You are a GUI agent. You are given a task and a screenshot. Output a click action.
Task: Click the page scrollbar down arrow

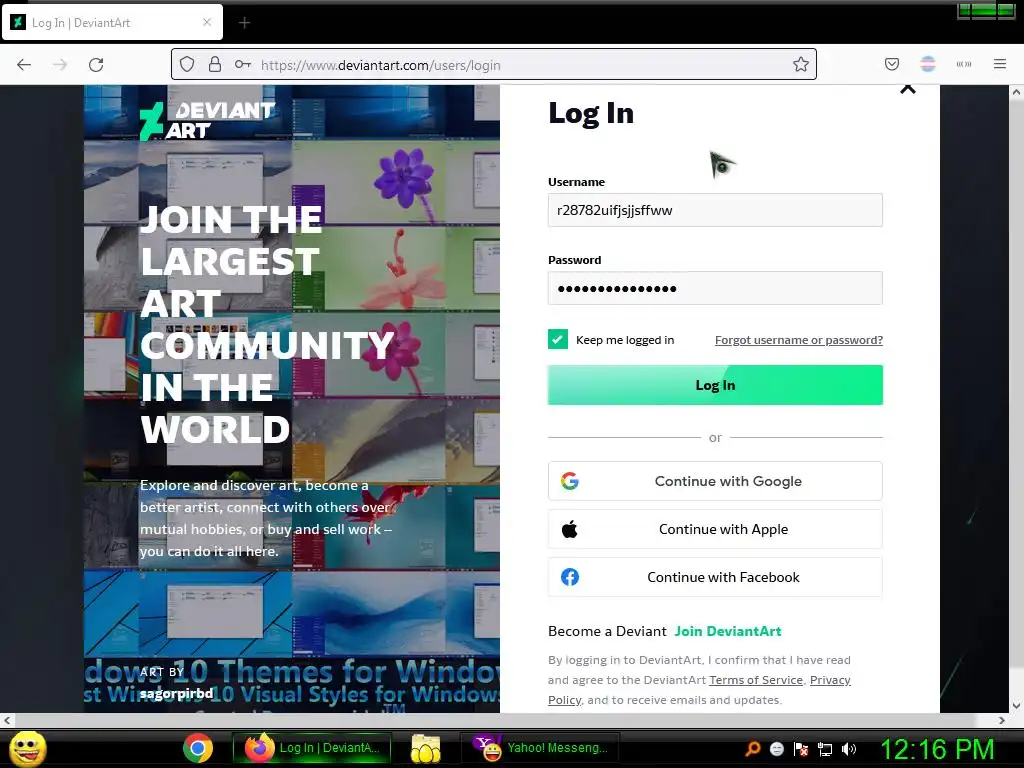[1016, 706]
